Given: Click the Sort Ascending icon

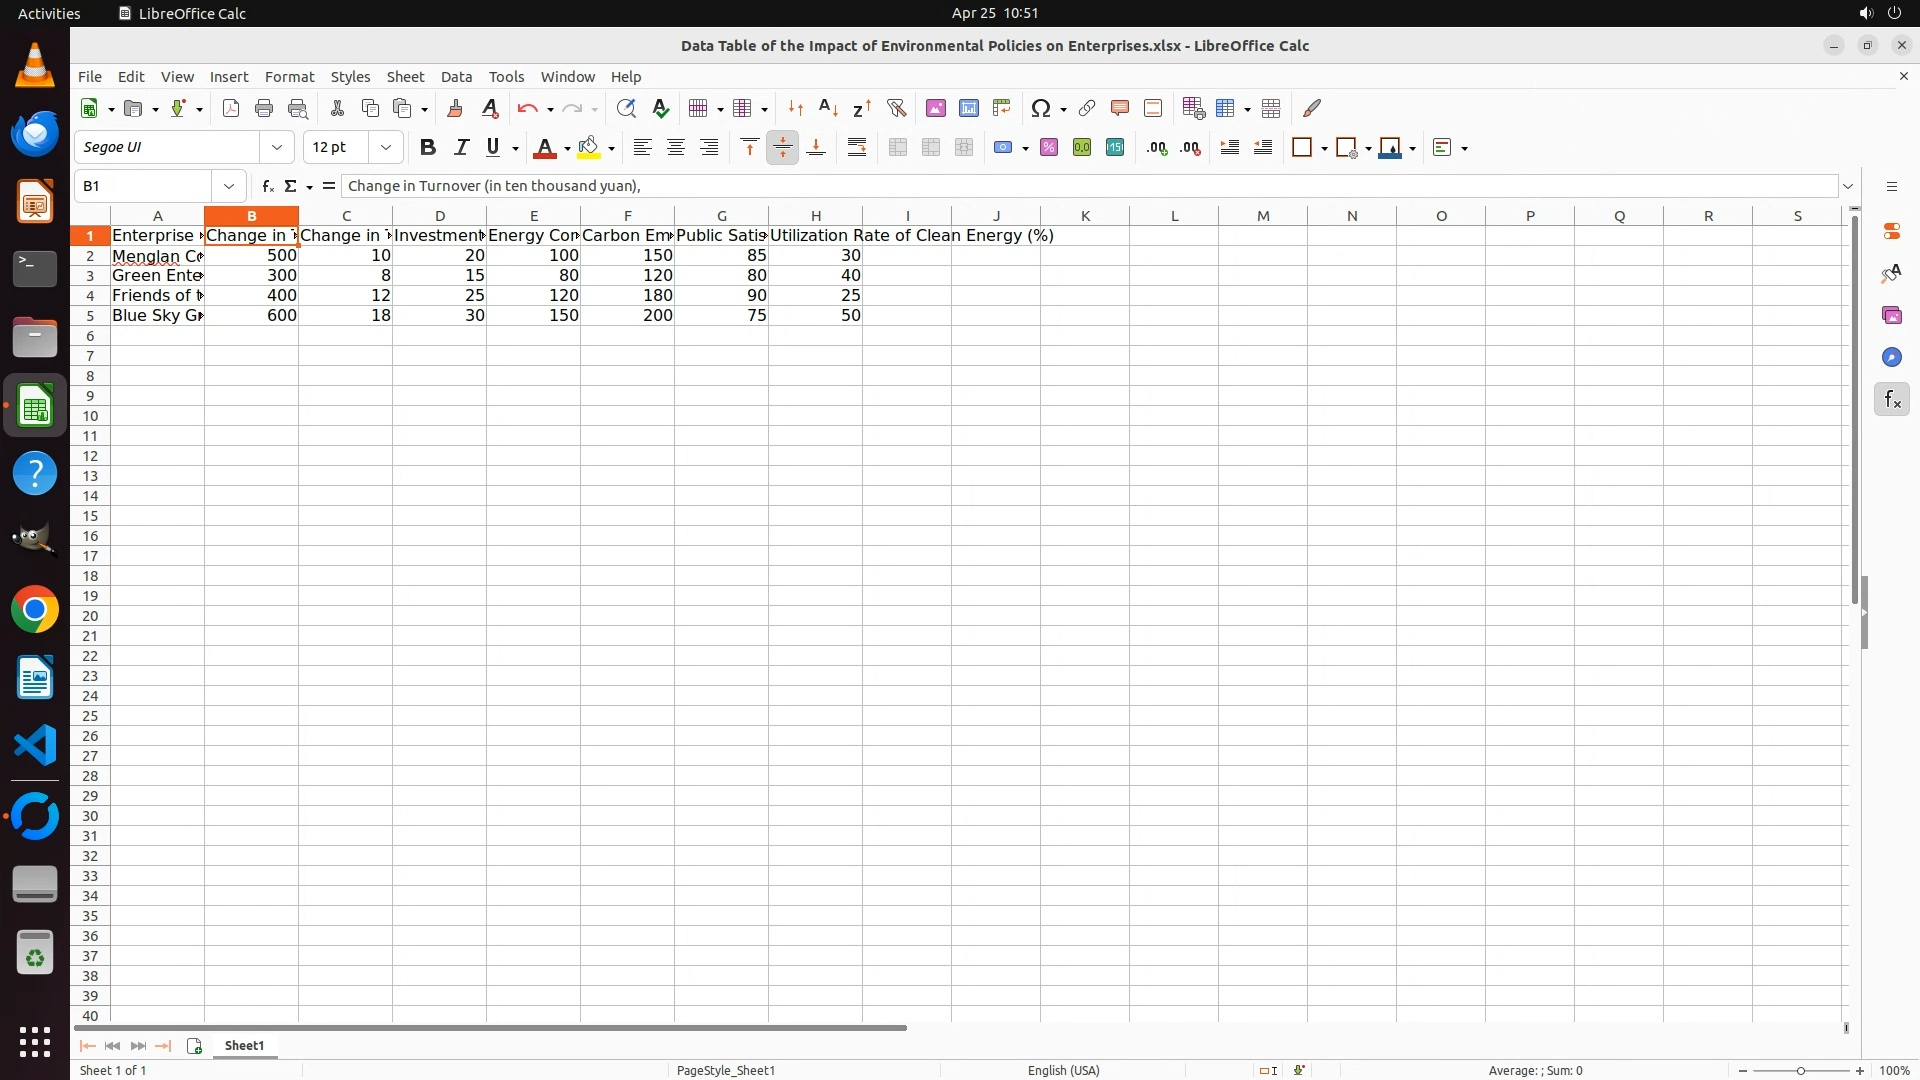Looking at the screenshot, I should [x=828, y=108].
